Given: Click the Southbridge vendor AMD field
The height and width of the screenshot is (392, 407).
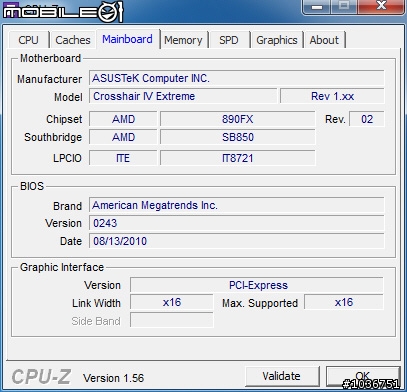Looking at the screenshot, I should 123,137.
